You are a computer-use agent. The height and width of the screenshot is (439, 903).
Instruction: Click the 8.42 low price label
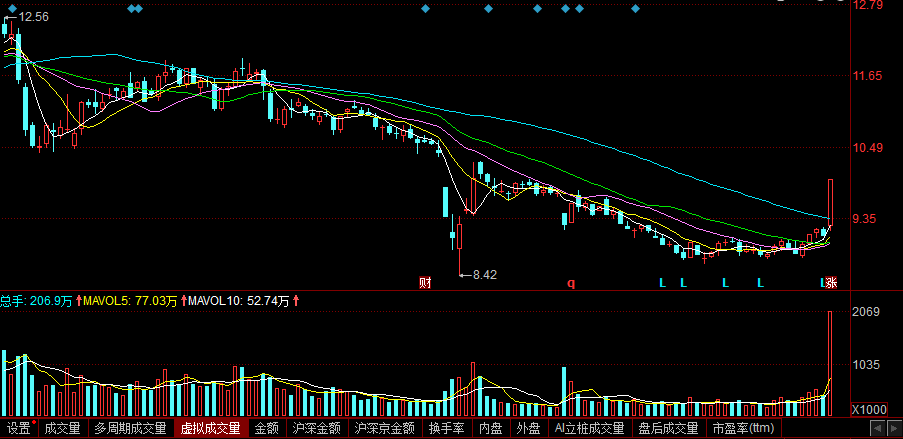(x=485, y=275)
